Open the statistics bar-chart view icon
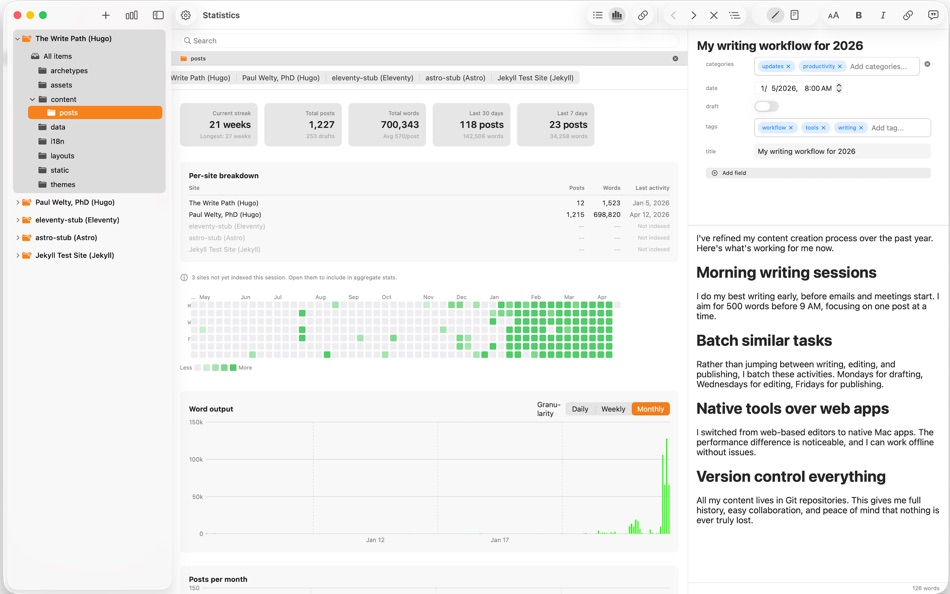 pyautogui.click(x=617, y=15)
